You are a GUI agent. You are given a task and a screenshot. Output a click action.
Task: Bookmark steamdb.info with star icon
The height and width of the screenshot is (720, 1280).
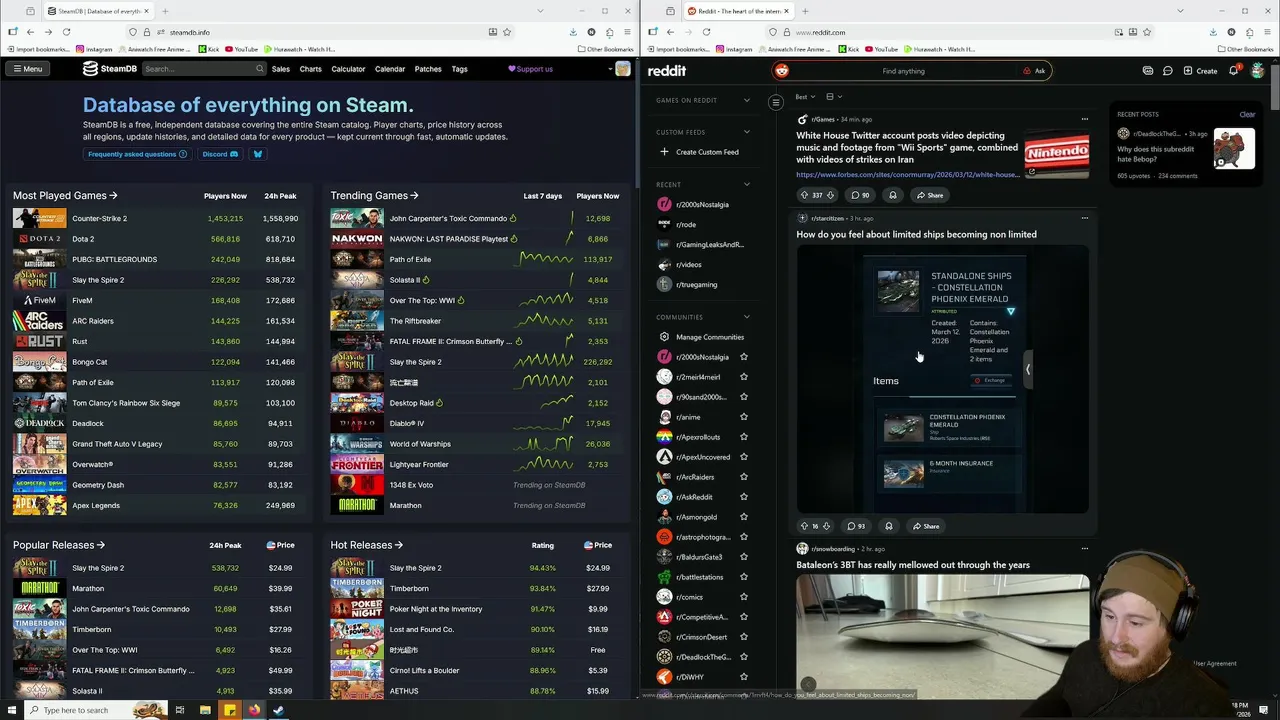click(x=507, y=32)
